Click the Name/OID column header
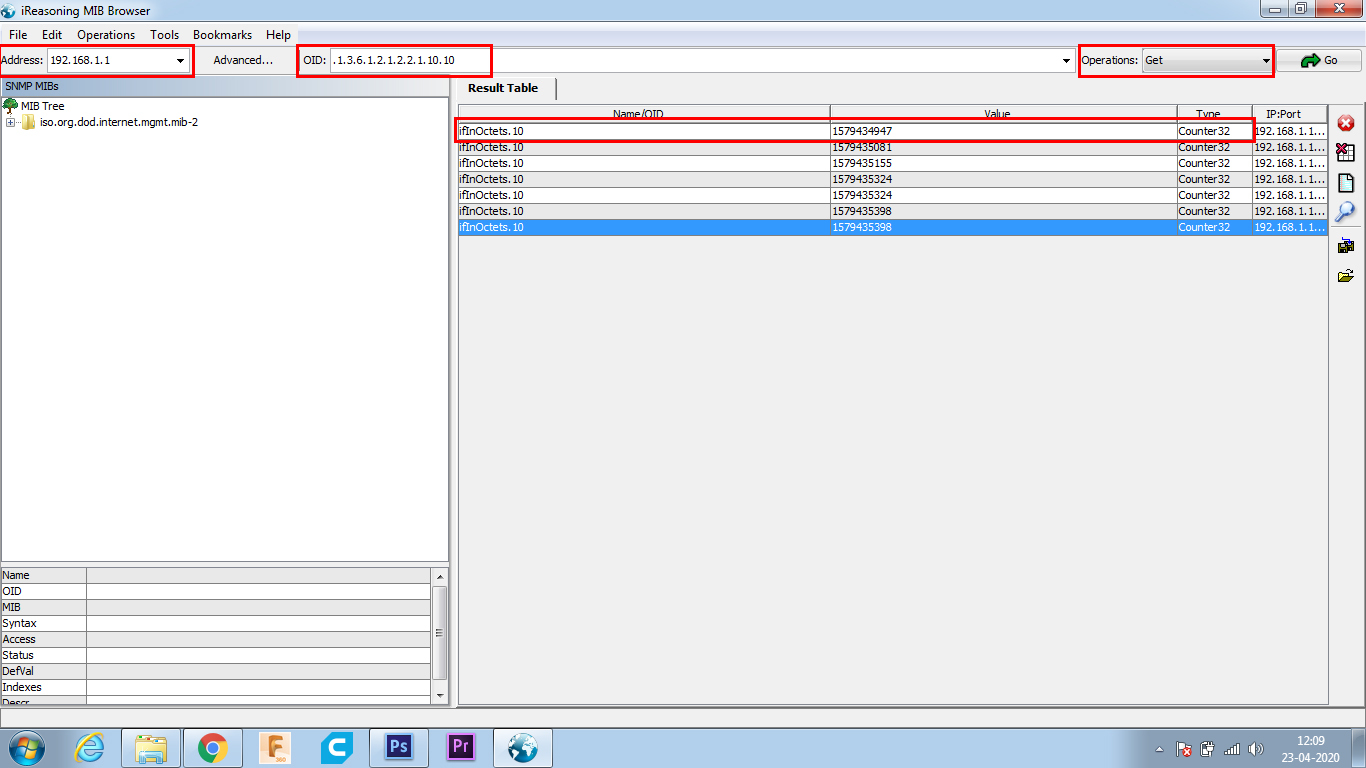This screenshot has width=1366, height=768. tap(644, 113)
